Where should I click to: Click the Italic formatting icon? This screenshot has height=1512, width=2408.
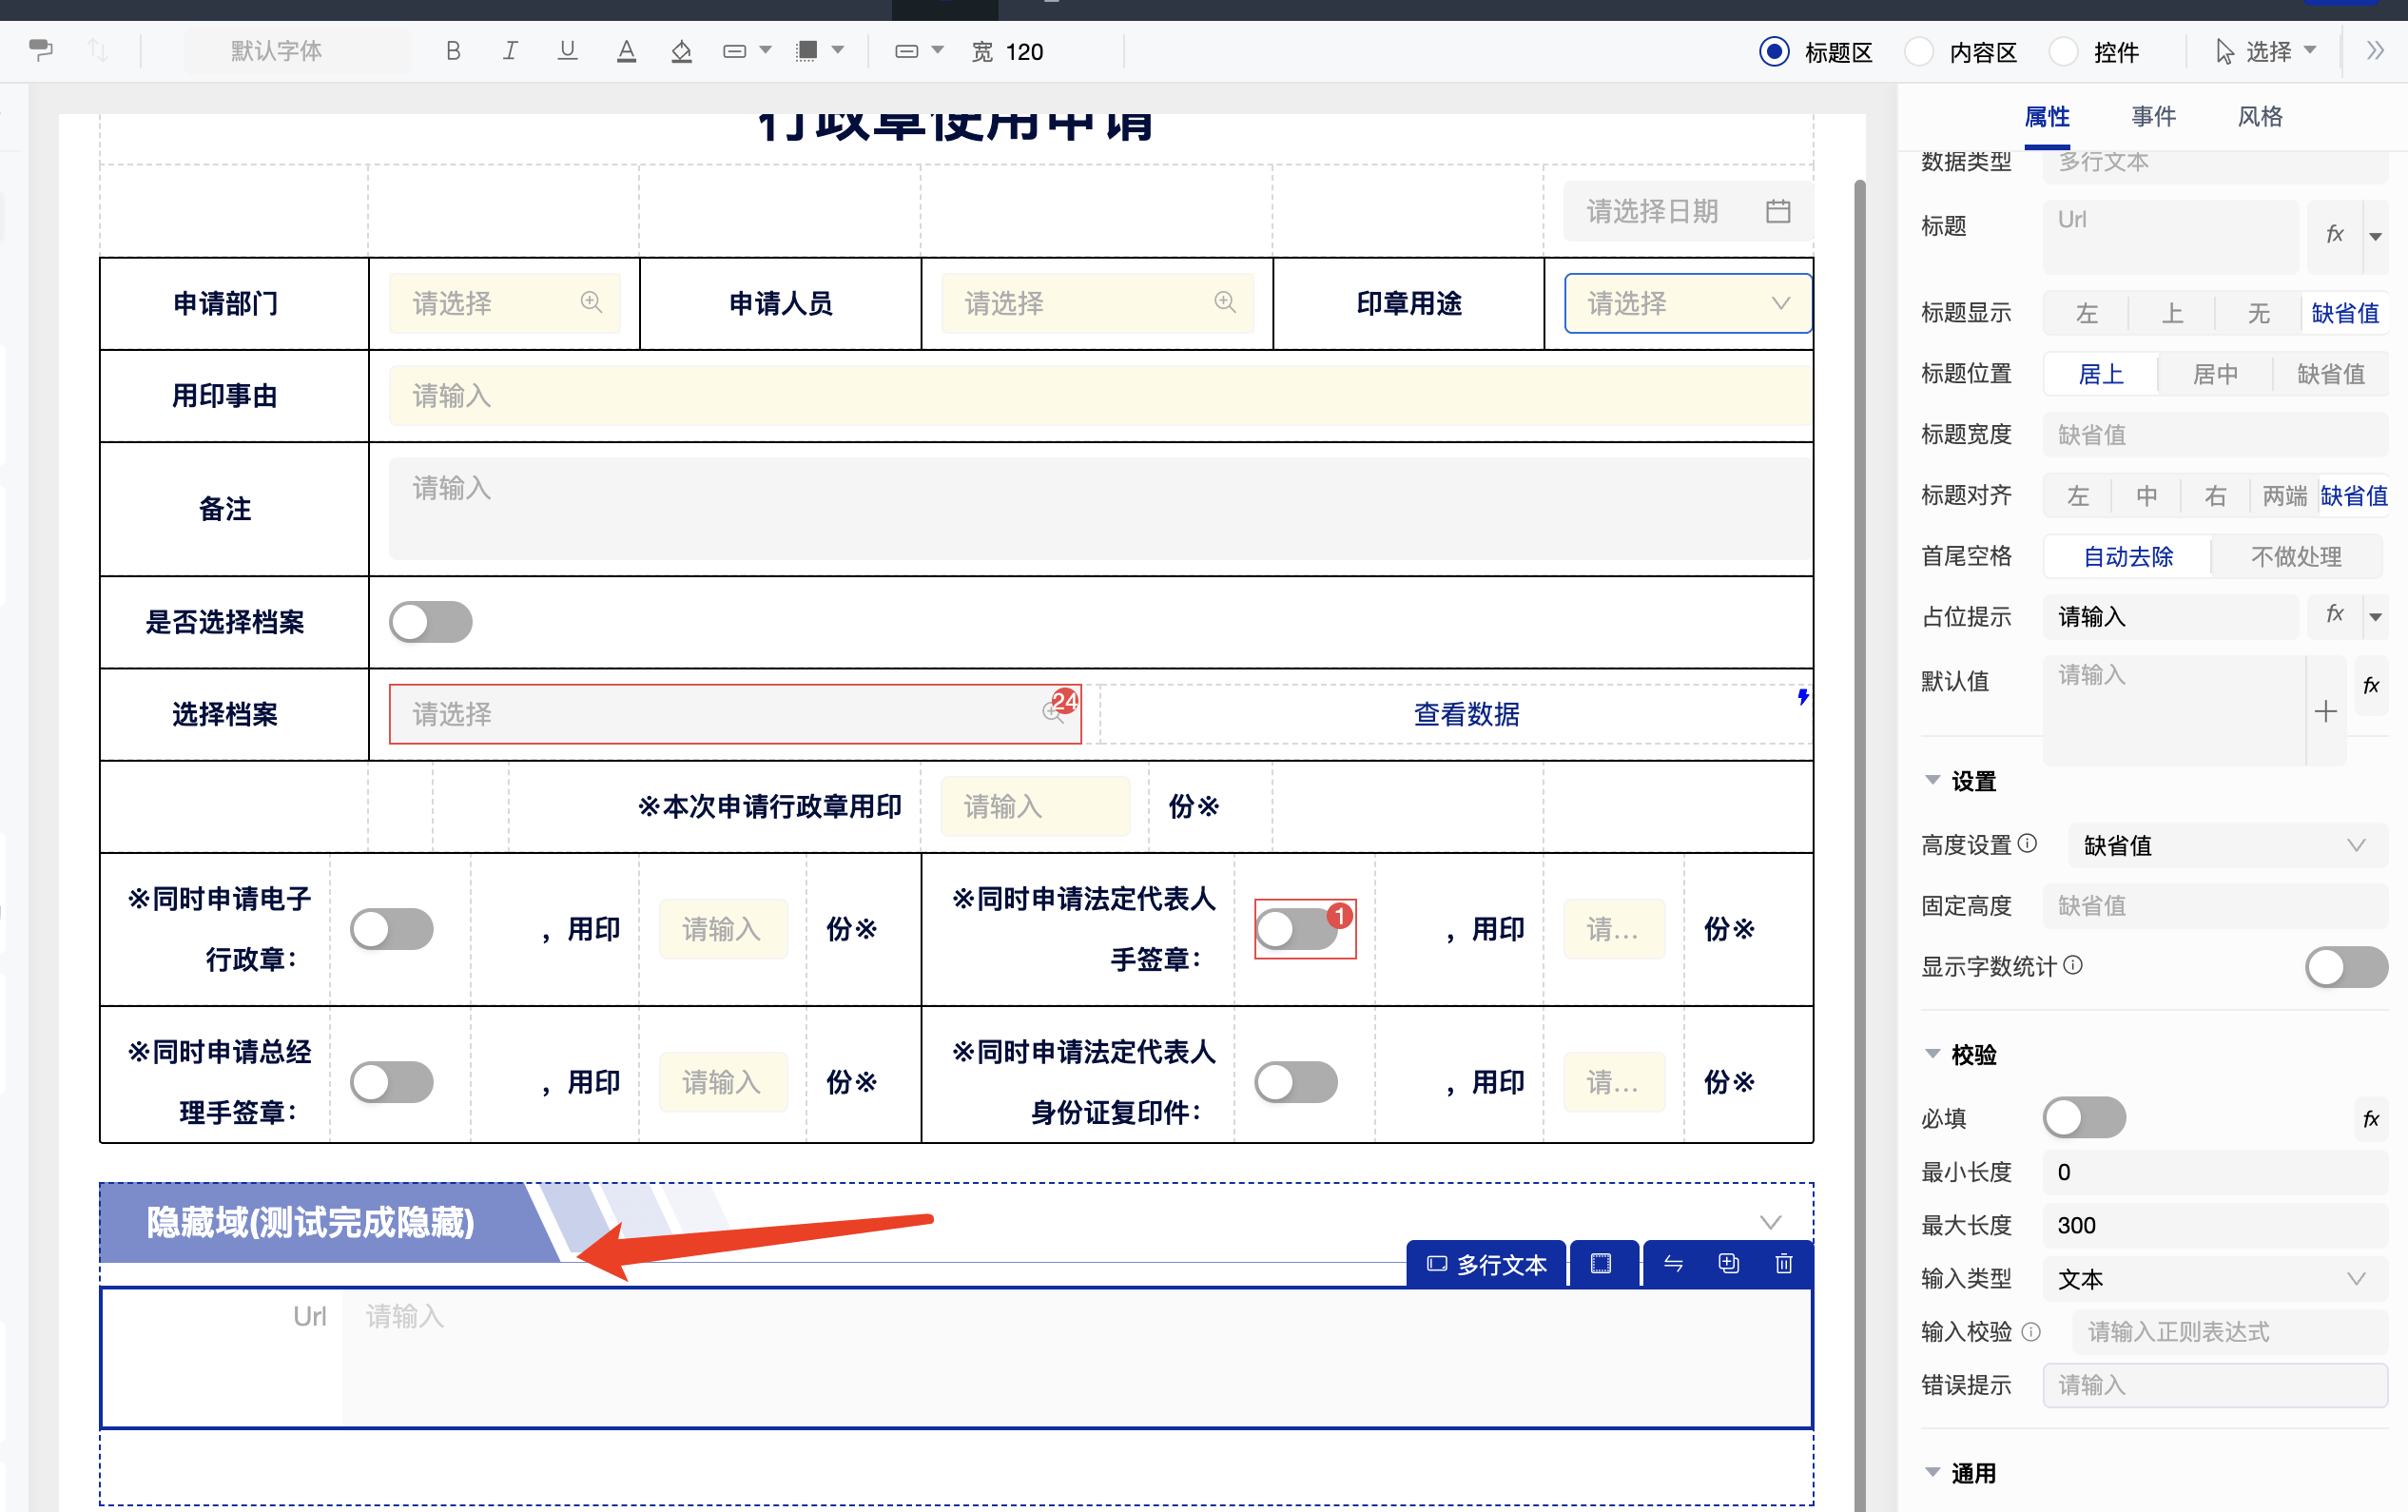(510, 51)
